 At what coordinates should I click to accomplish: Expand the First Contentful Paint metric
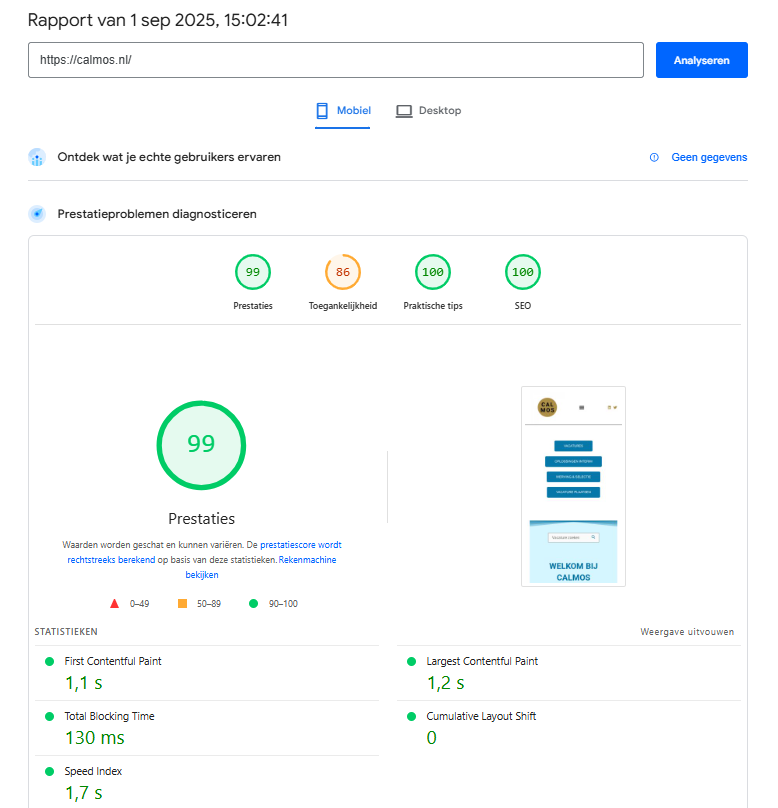point(113,661)
